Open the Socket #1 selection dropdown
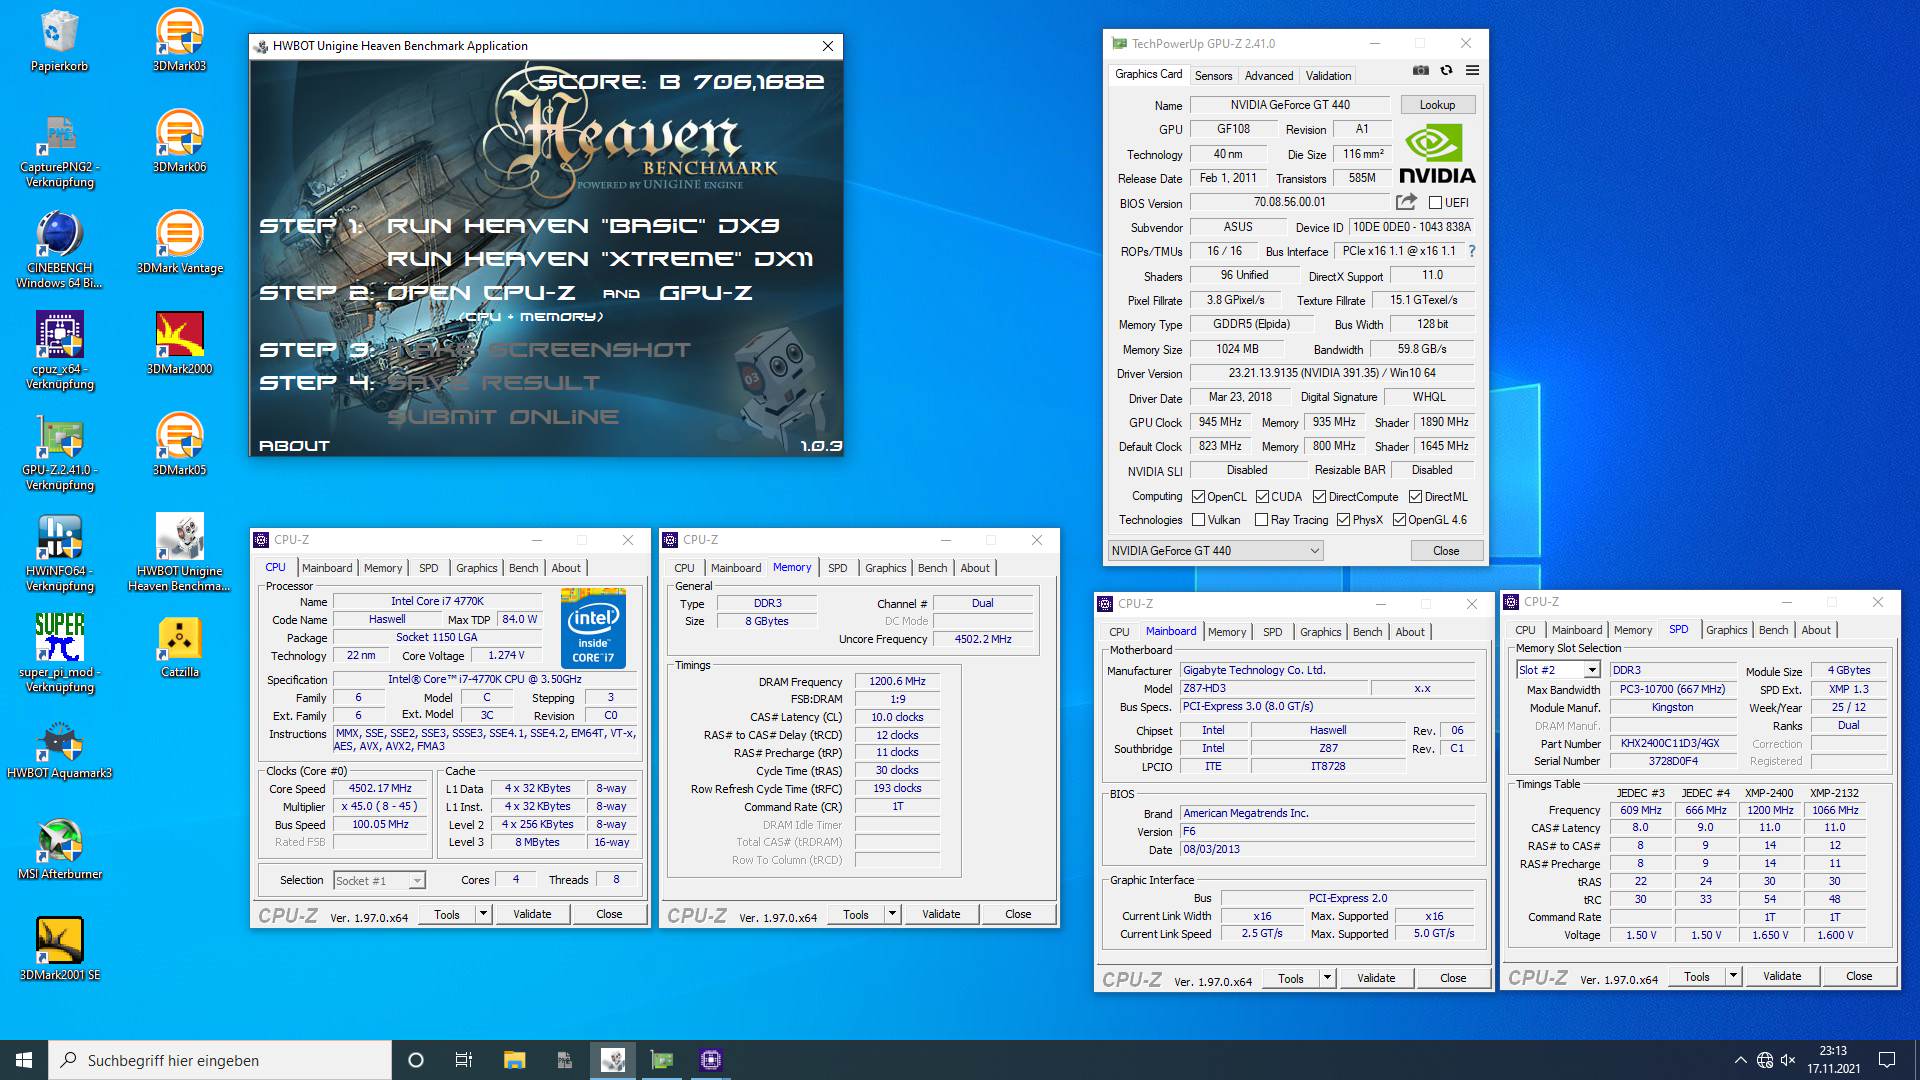This screenshot has width=1920, height=1080. [379, 881]
